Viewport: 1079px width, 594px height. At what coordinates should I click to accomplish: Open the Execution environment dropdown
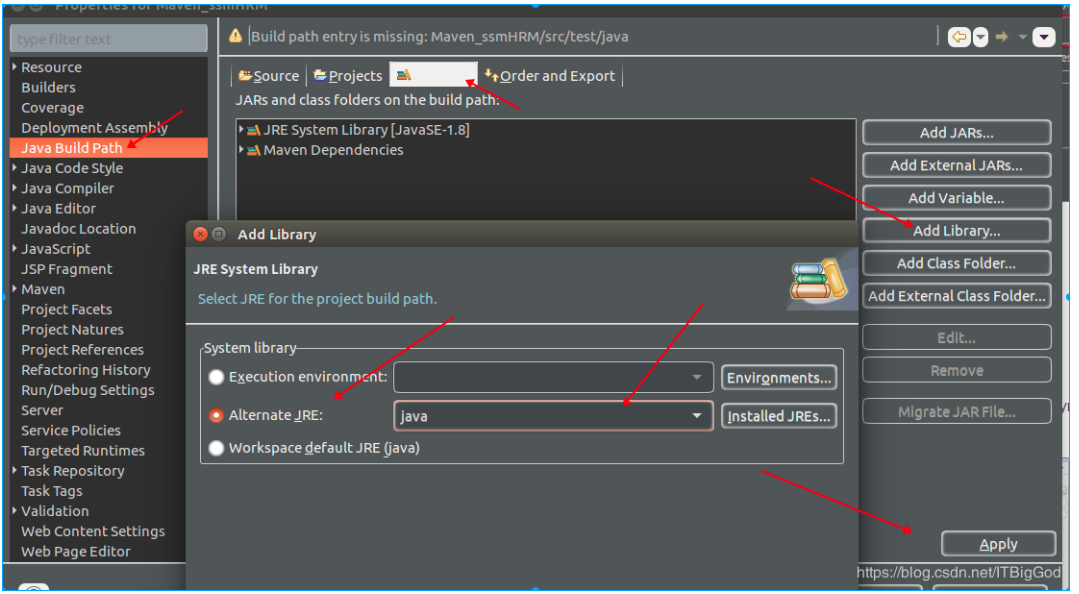pyautogui.click(x=697, y=377)
